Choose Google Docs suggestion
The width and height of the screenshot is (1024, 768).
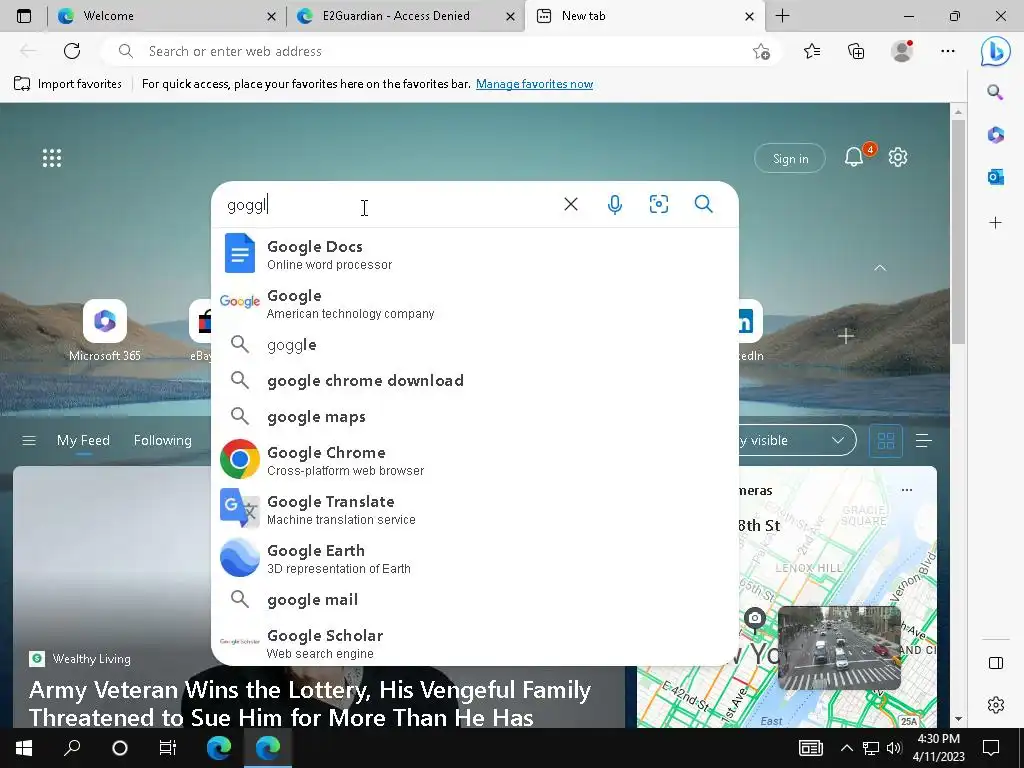[475, 253]
